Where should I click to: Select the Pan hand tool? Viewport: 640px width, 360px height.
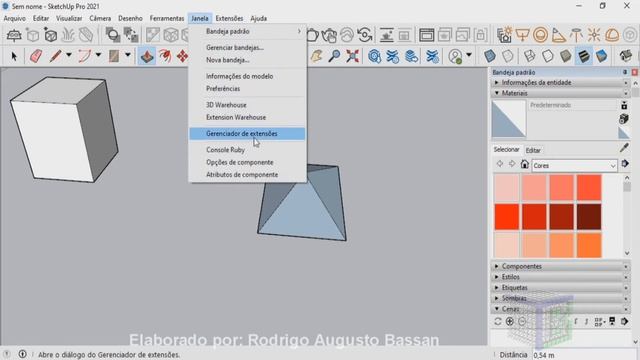coord(317,56)
